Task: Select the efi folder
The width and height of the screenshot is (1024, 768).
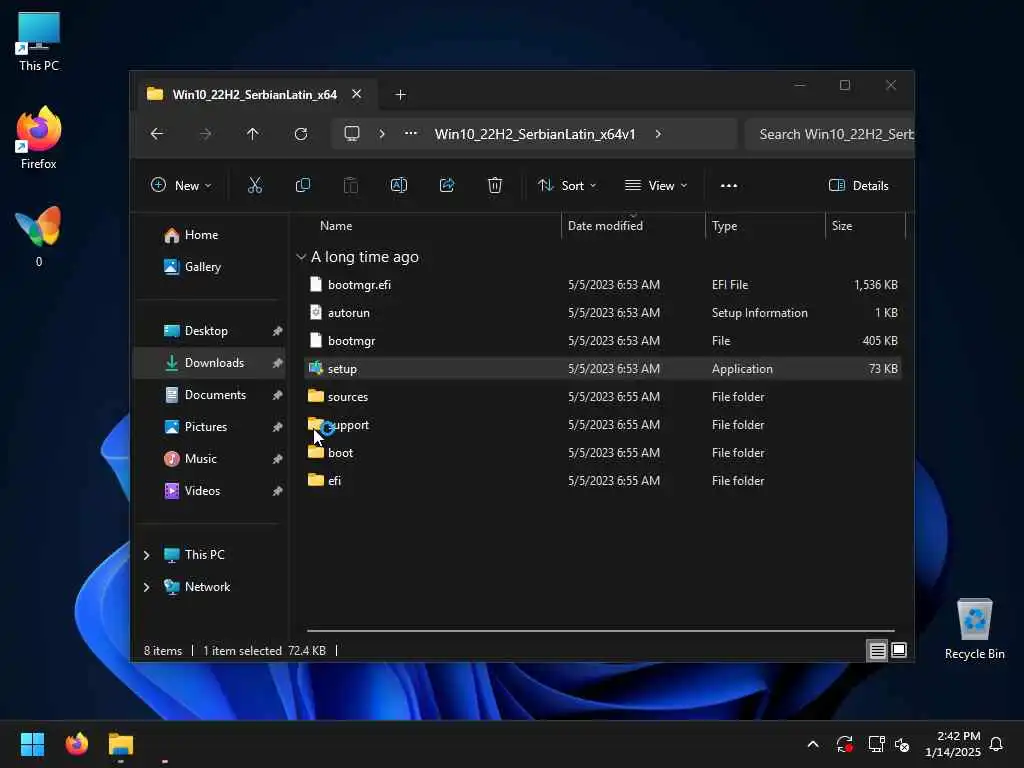Action: coord(603,481)
